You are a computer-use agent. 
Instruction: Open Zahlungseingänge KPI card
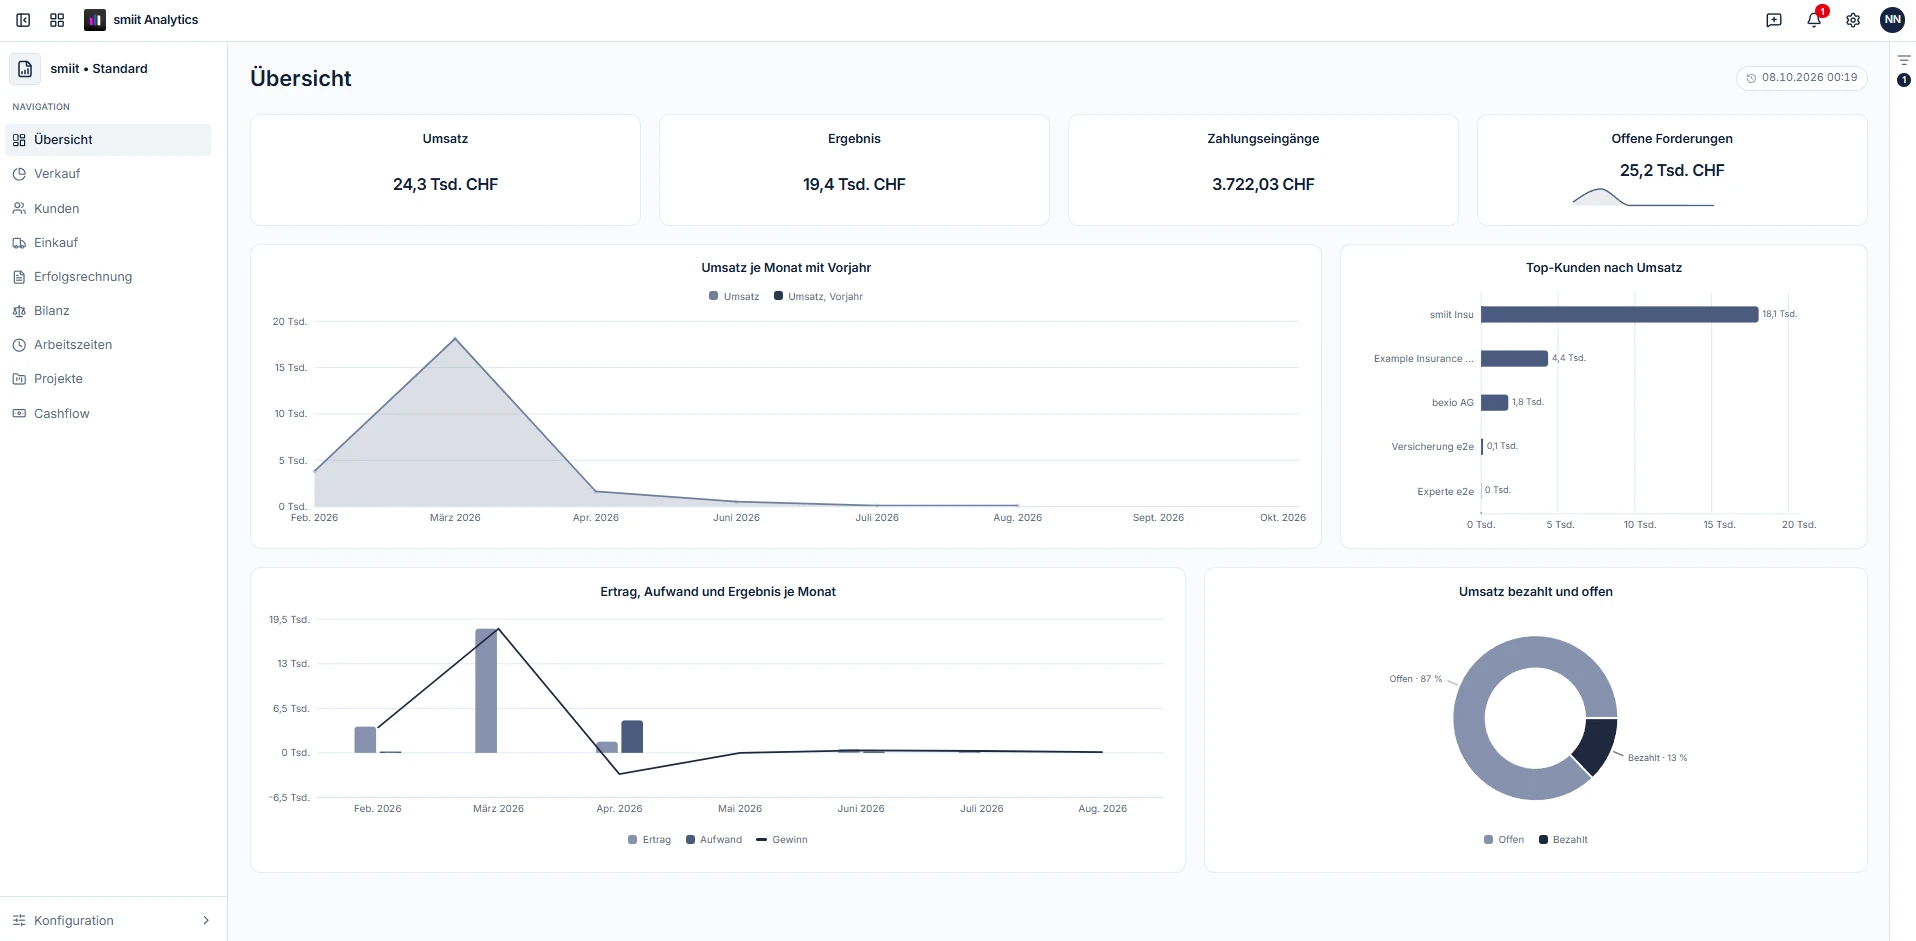1263,170
